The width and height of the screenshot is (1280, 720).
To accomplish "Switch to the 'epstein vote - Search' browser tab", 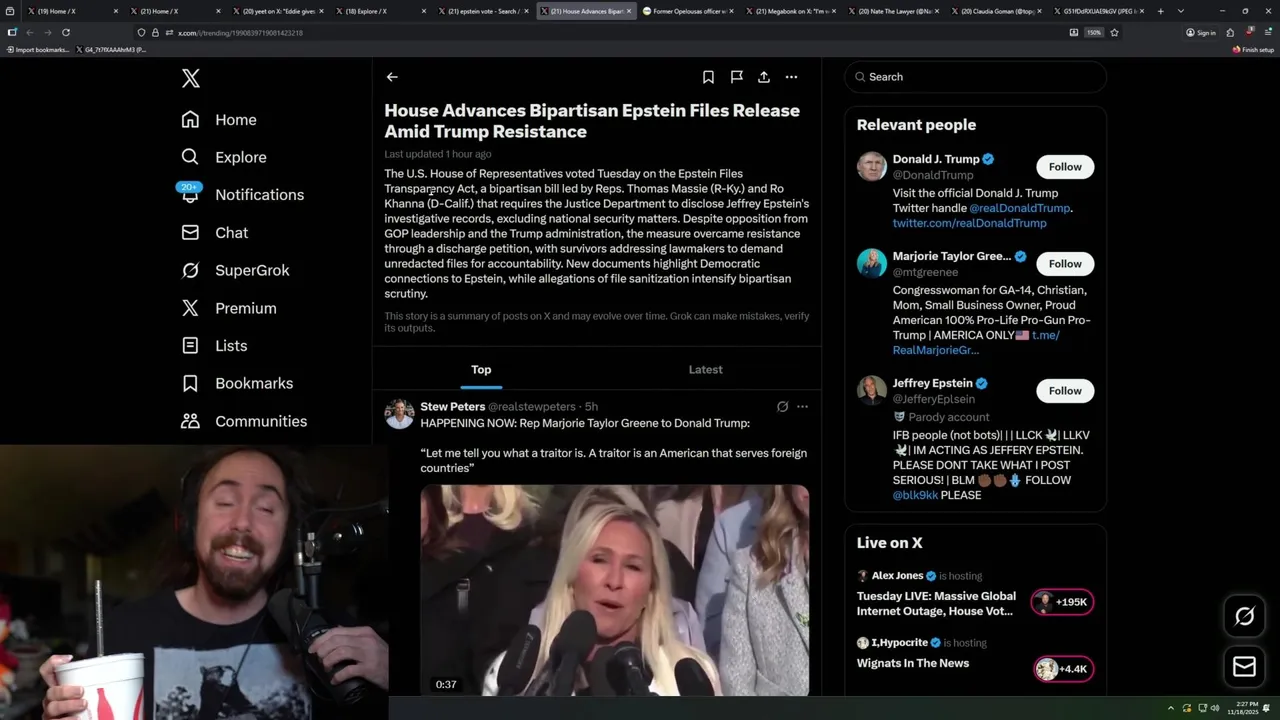I will [x=485, y=11].
